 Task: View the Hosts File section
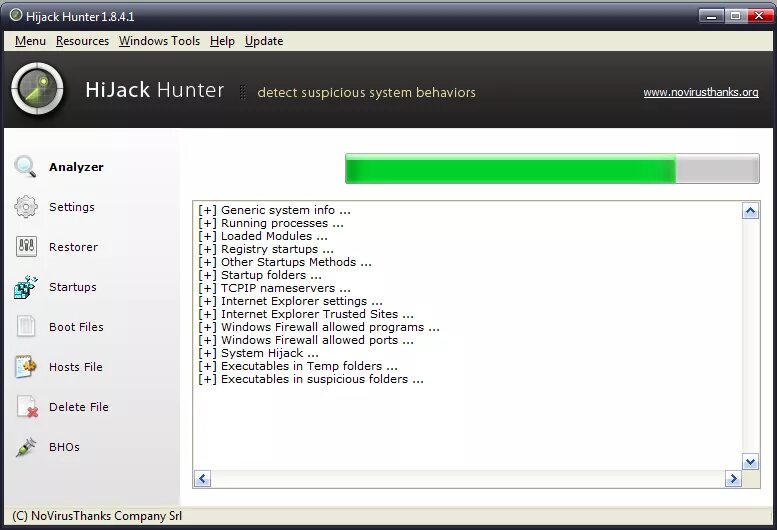(x=76, y=367)
